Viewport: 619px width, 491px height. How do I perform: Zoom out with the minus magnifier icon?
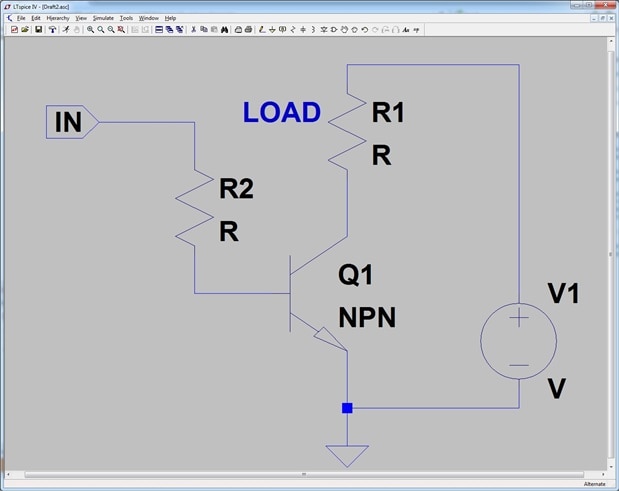tap(111, 30)
